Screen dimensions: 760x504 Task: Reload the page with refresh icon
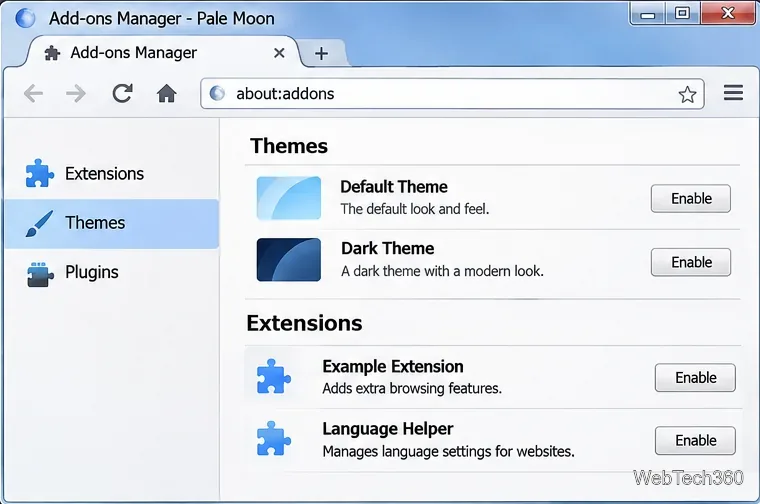(x=123, y=93)
